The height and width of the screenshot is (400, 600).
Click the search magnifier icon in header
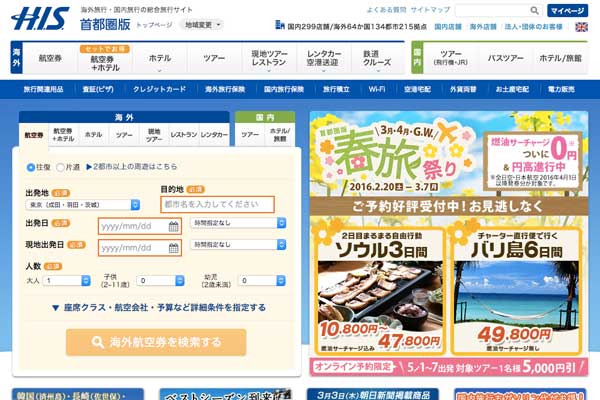click(x=534, y=11)
